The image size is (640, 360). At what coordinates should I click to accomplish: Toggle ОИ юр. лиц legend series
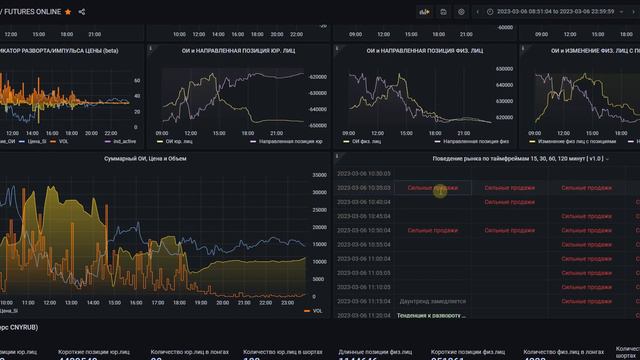coord(179,141)
